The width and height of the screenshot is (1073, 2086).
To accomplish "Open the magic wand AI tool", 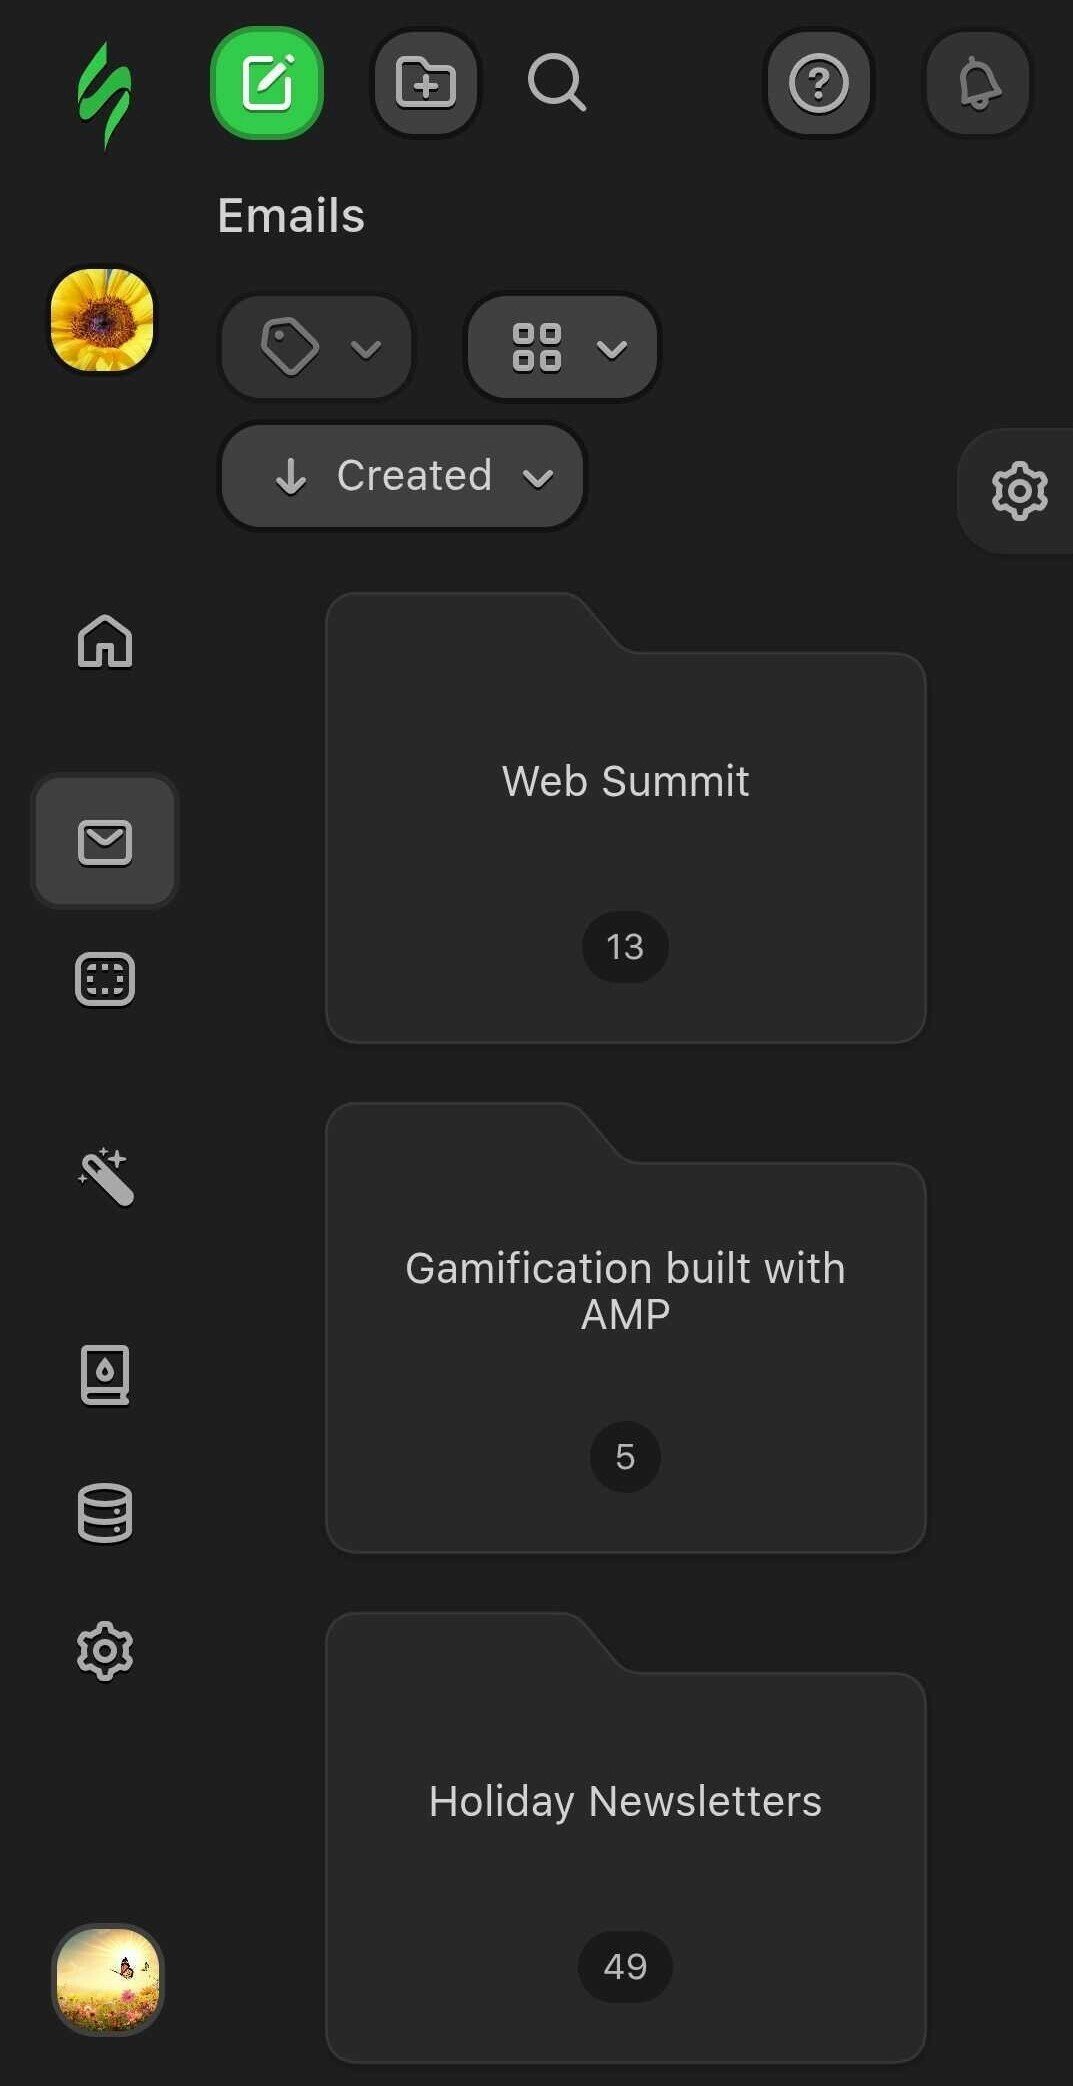I will pos(105,1177).
